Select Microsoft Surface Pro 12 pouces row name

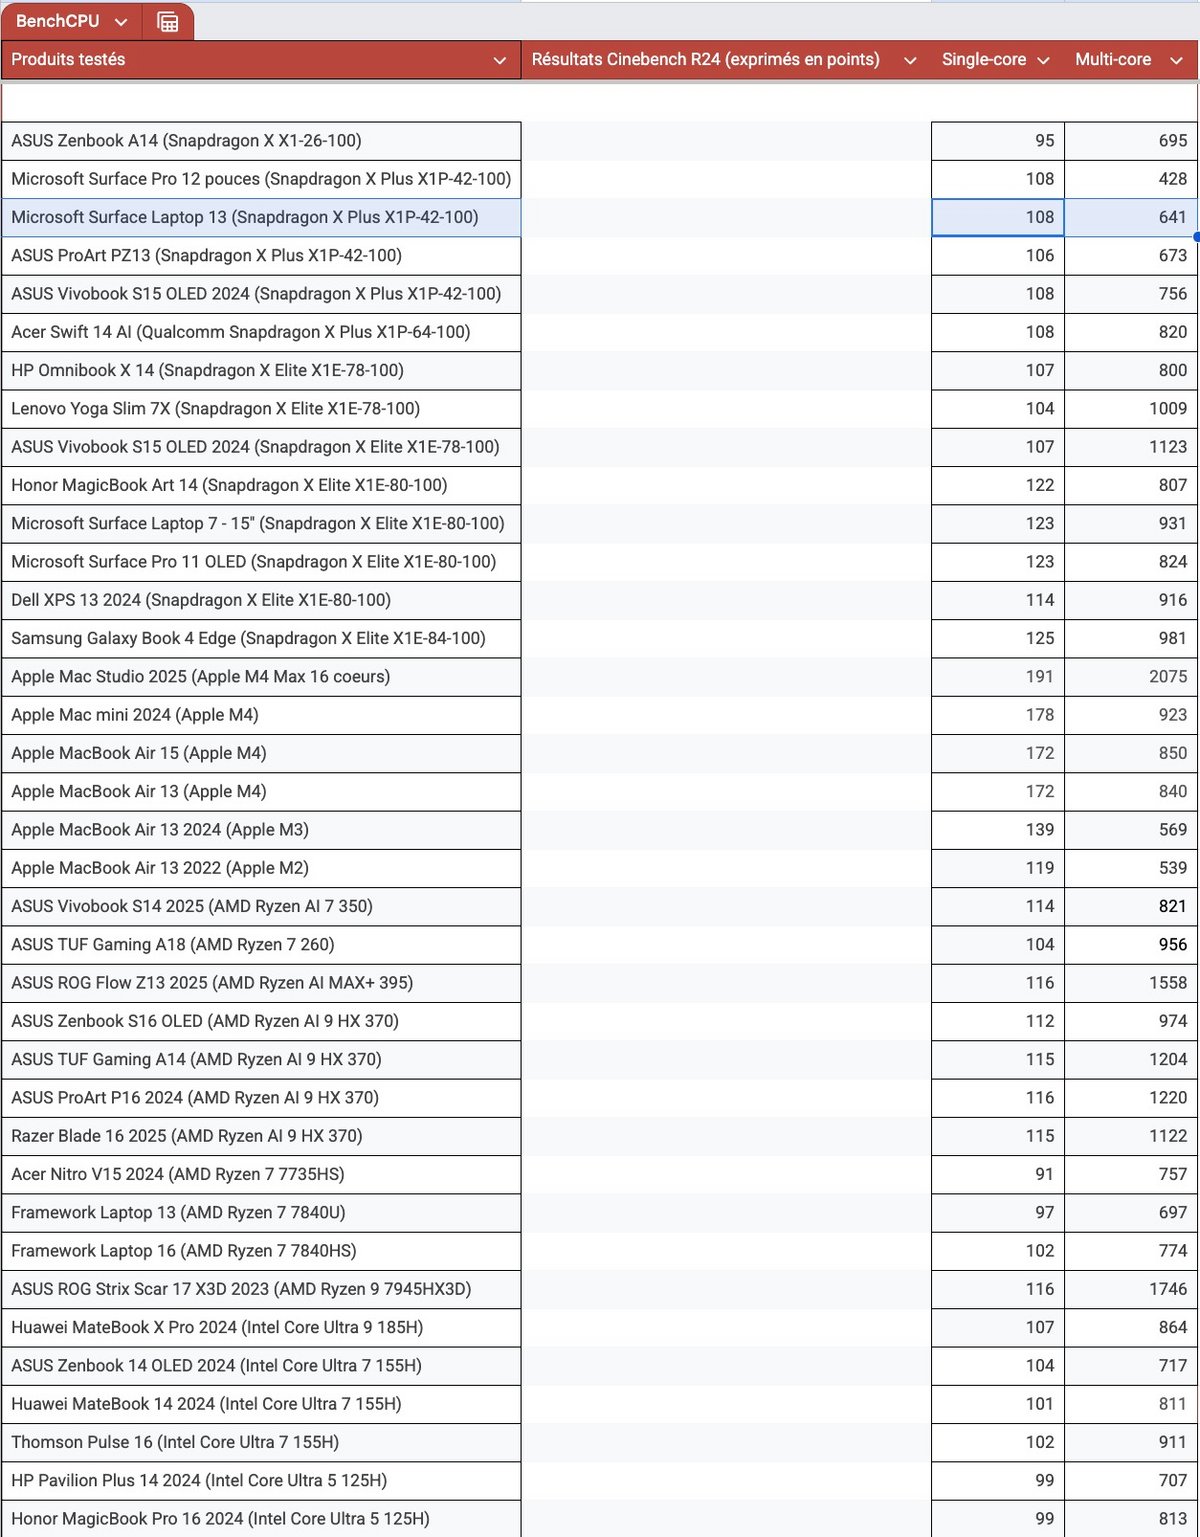tap(261, 179)
